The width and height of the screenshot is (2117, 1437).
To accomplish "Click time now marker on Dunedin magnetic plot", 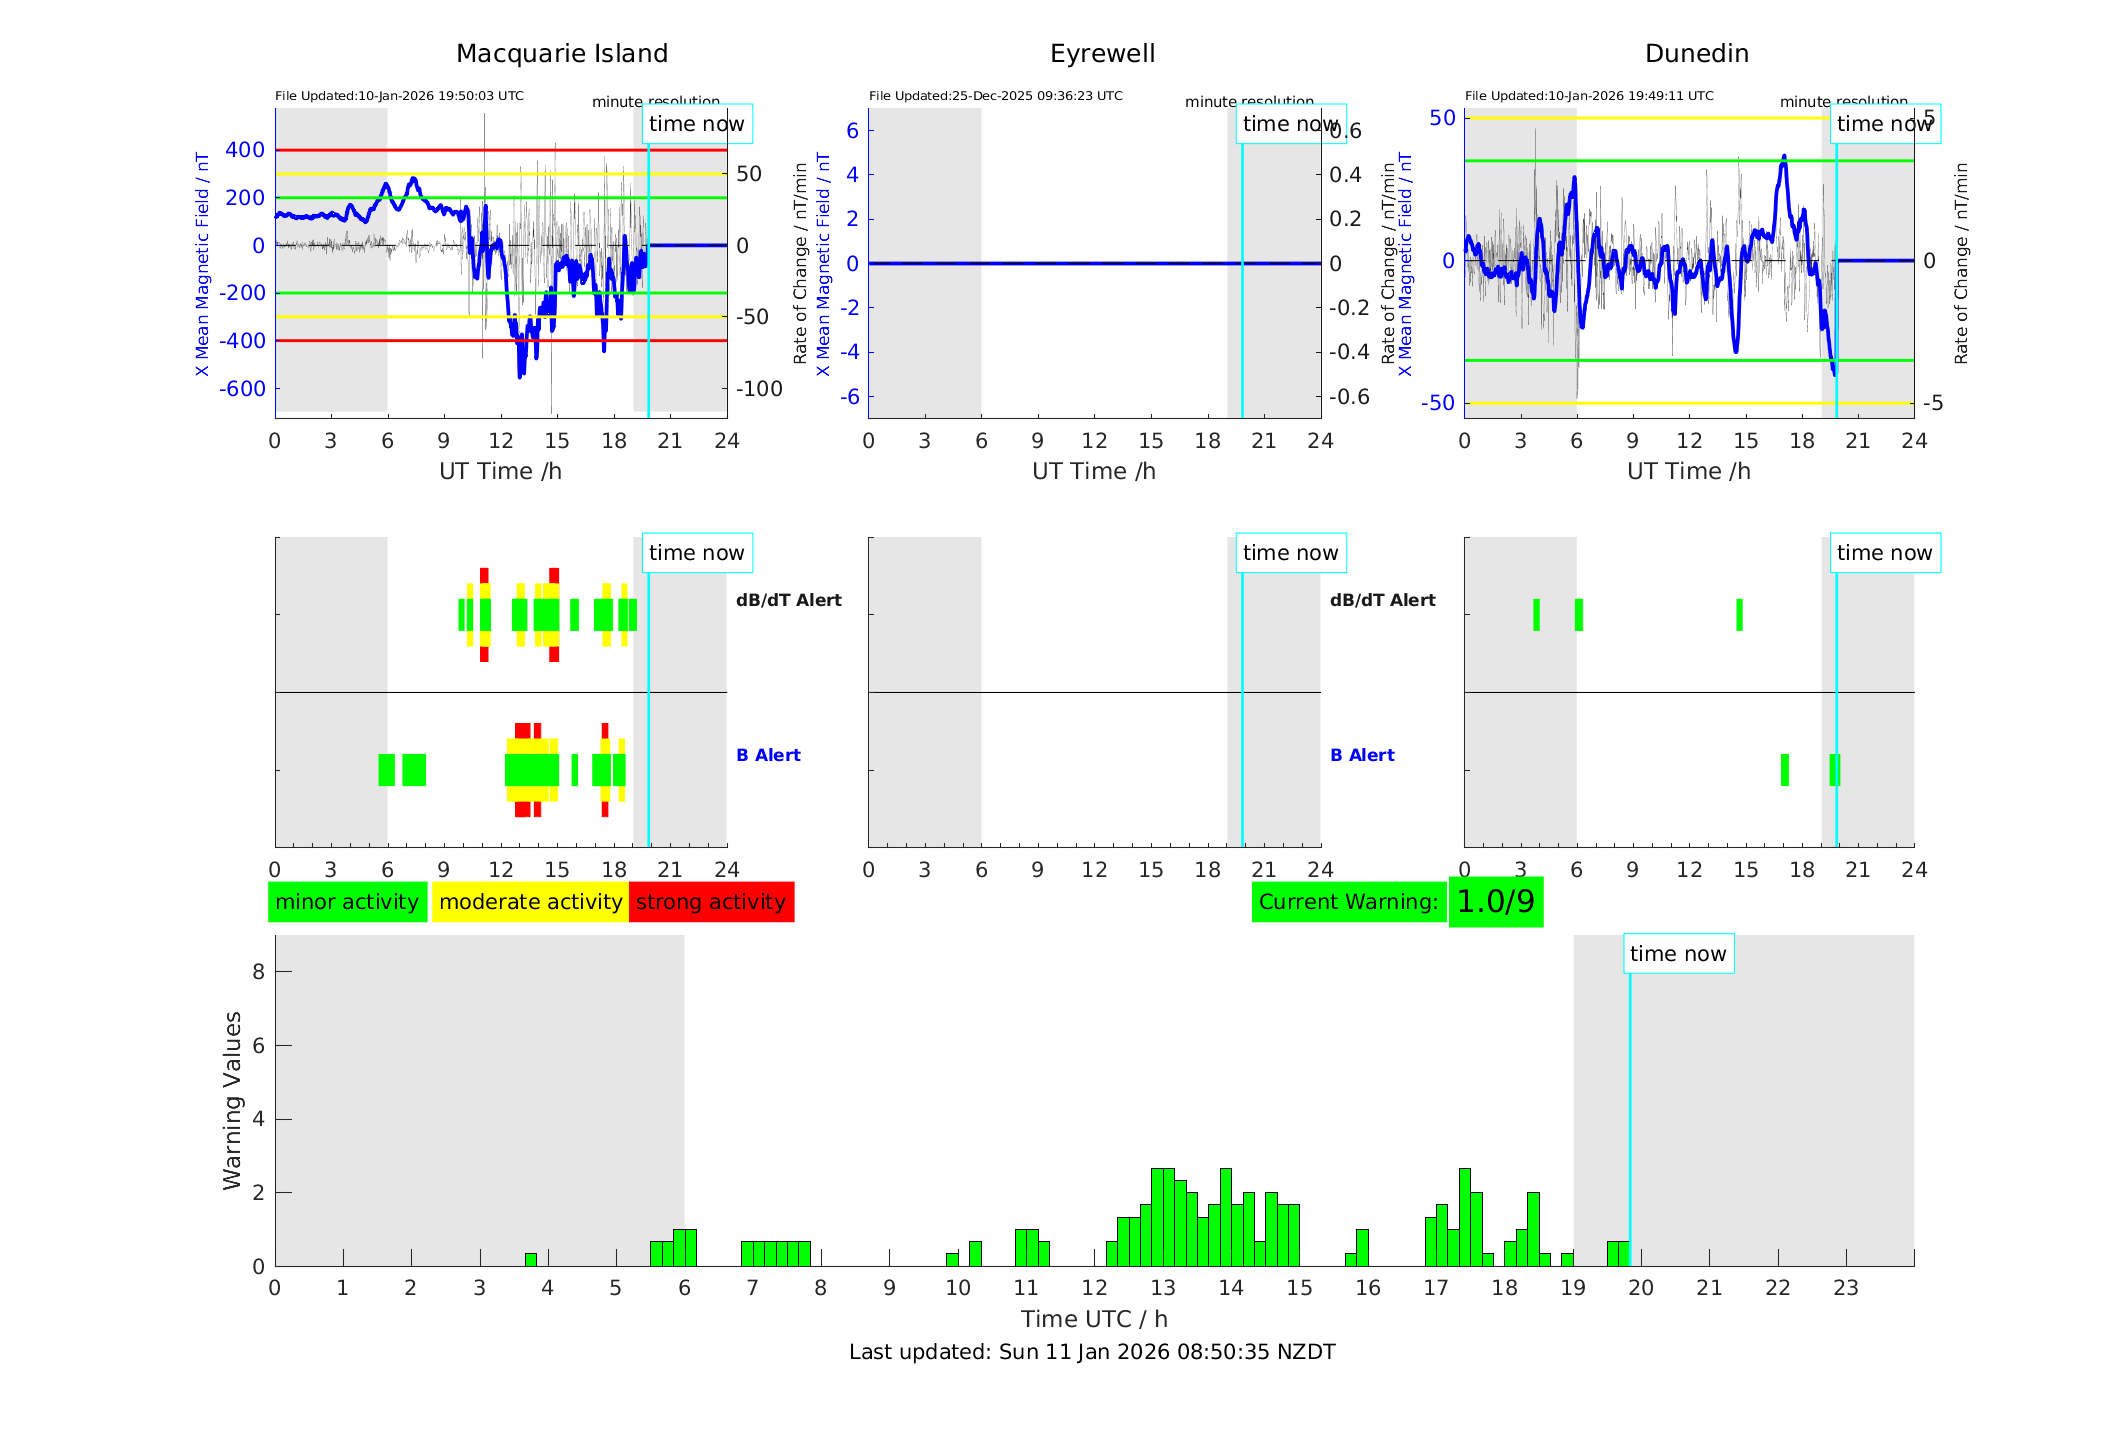I will (x=1884, y=124).
